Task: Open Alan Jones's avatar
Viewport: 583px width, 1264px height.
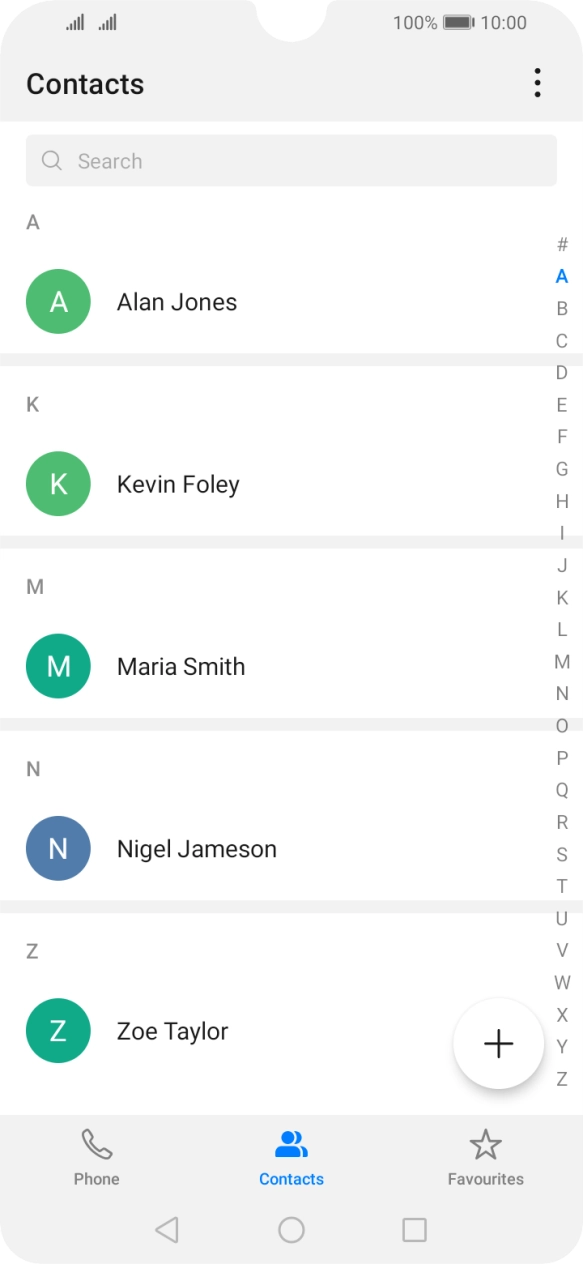Action: click(x=58, y=301)
